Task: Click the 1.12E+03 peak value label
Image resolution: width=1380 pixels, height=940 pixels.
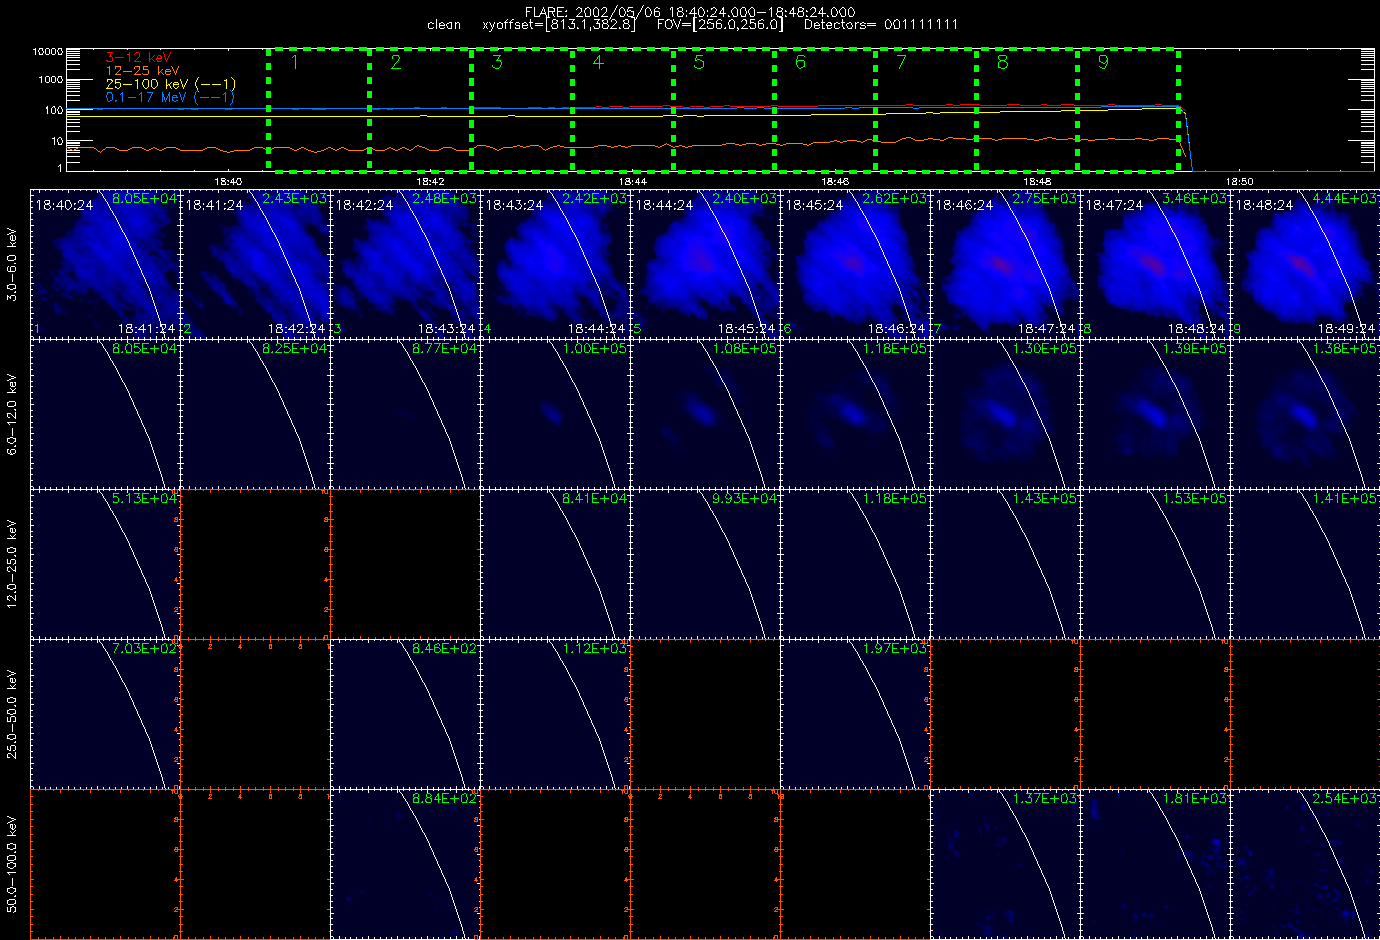Action: click(x=594, y=648)
